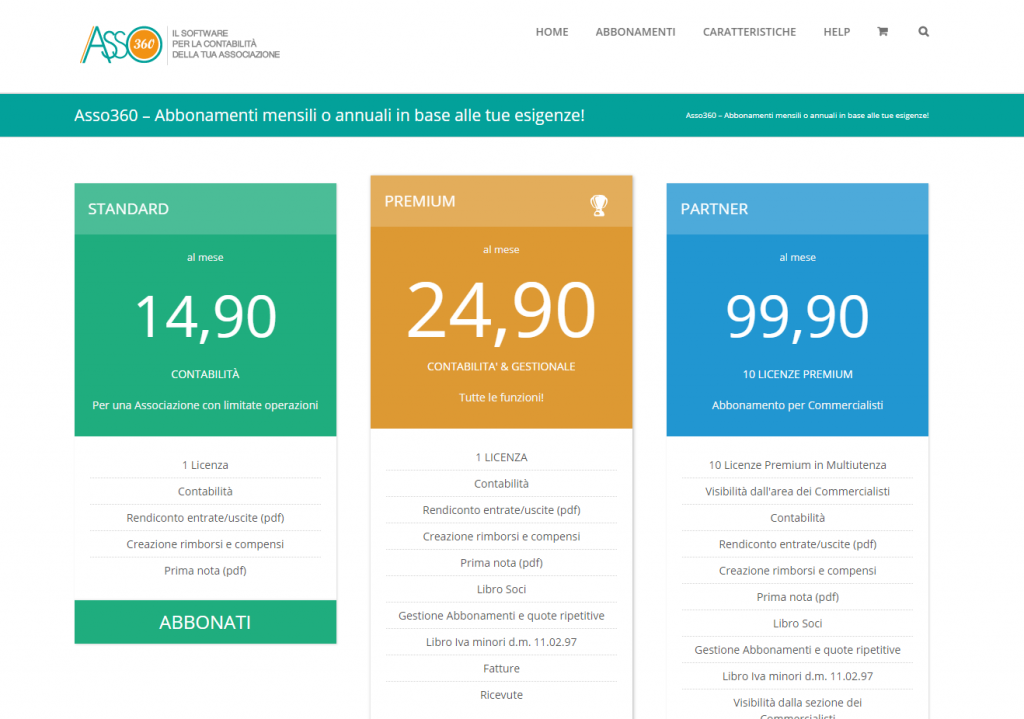Click '10 LICENZE PREMIUM' subtitle
Viewport: 1024px width, 719px height.
coord(797,374)
